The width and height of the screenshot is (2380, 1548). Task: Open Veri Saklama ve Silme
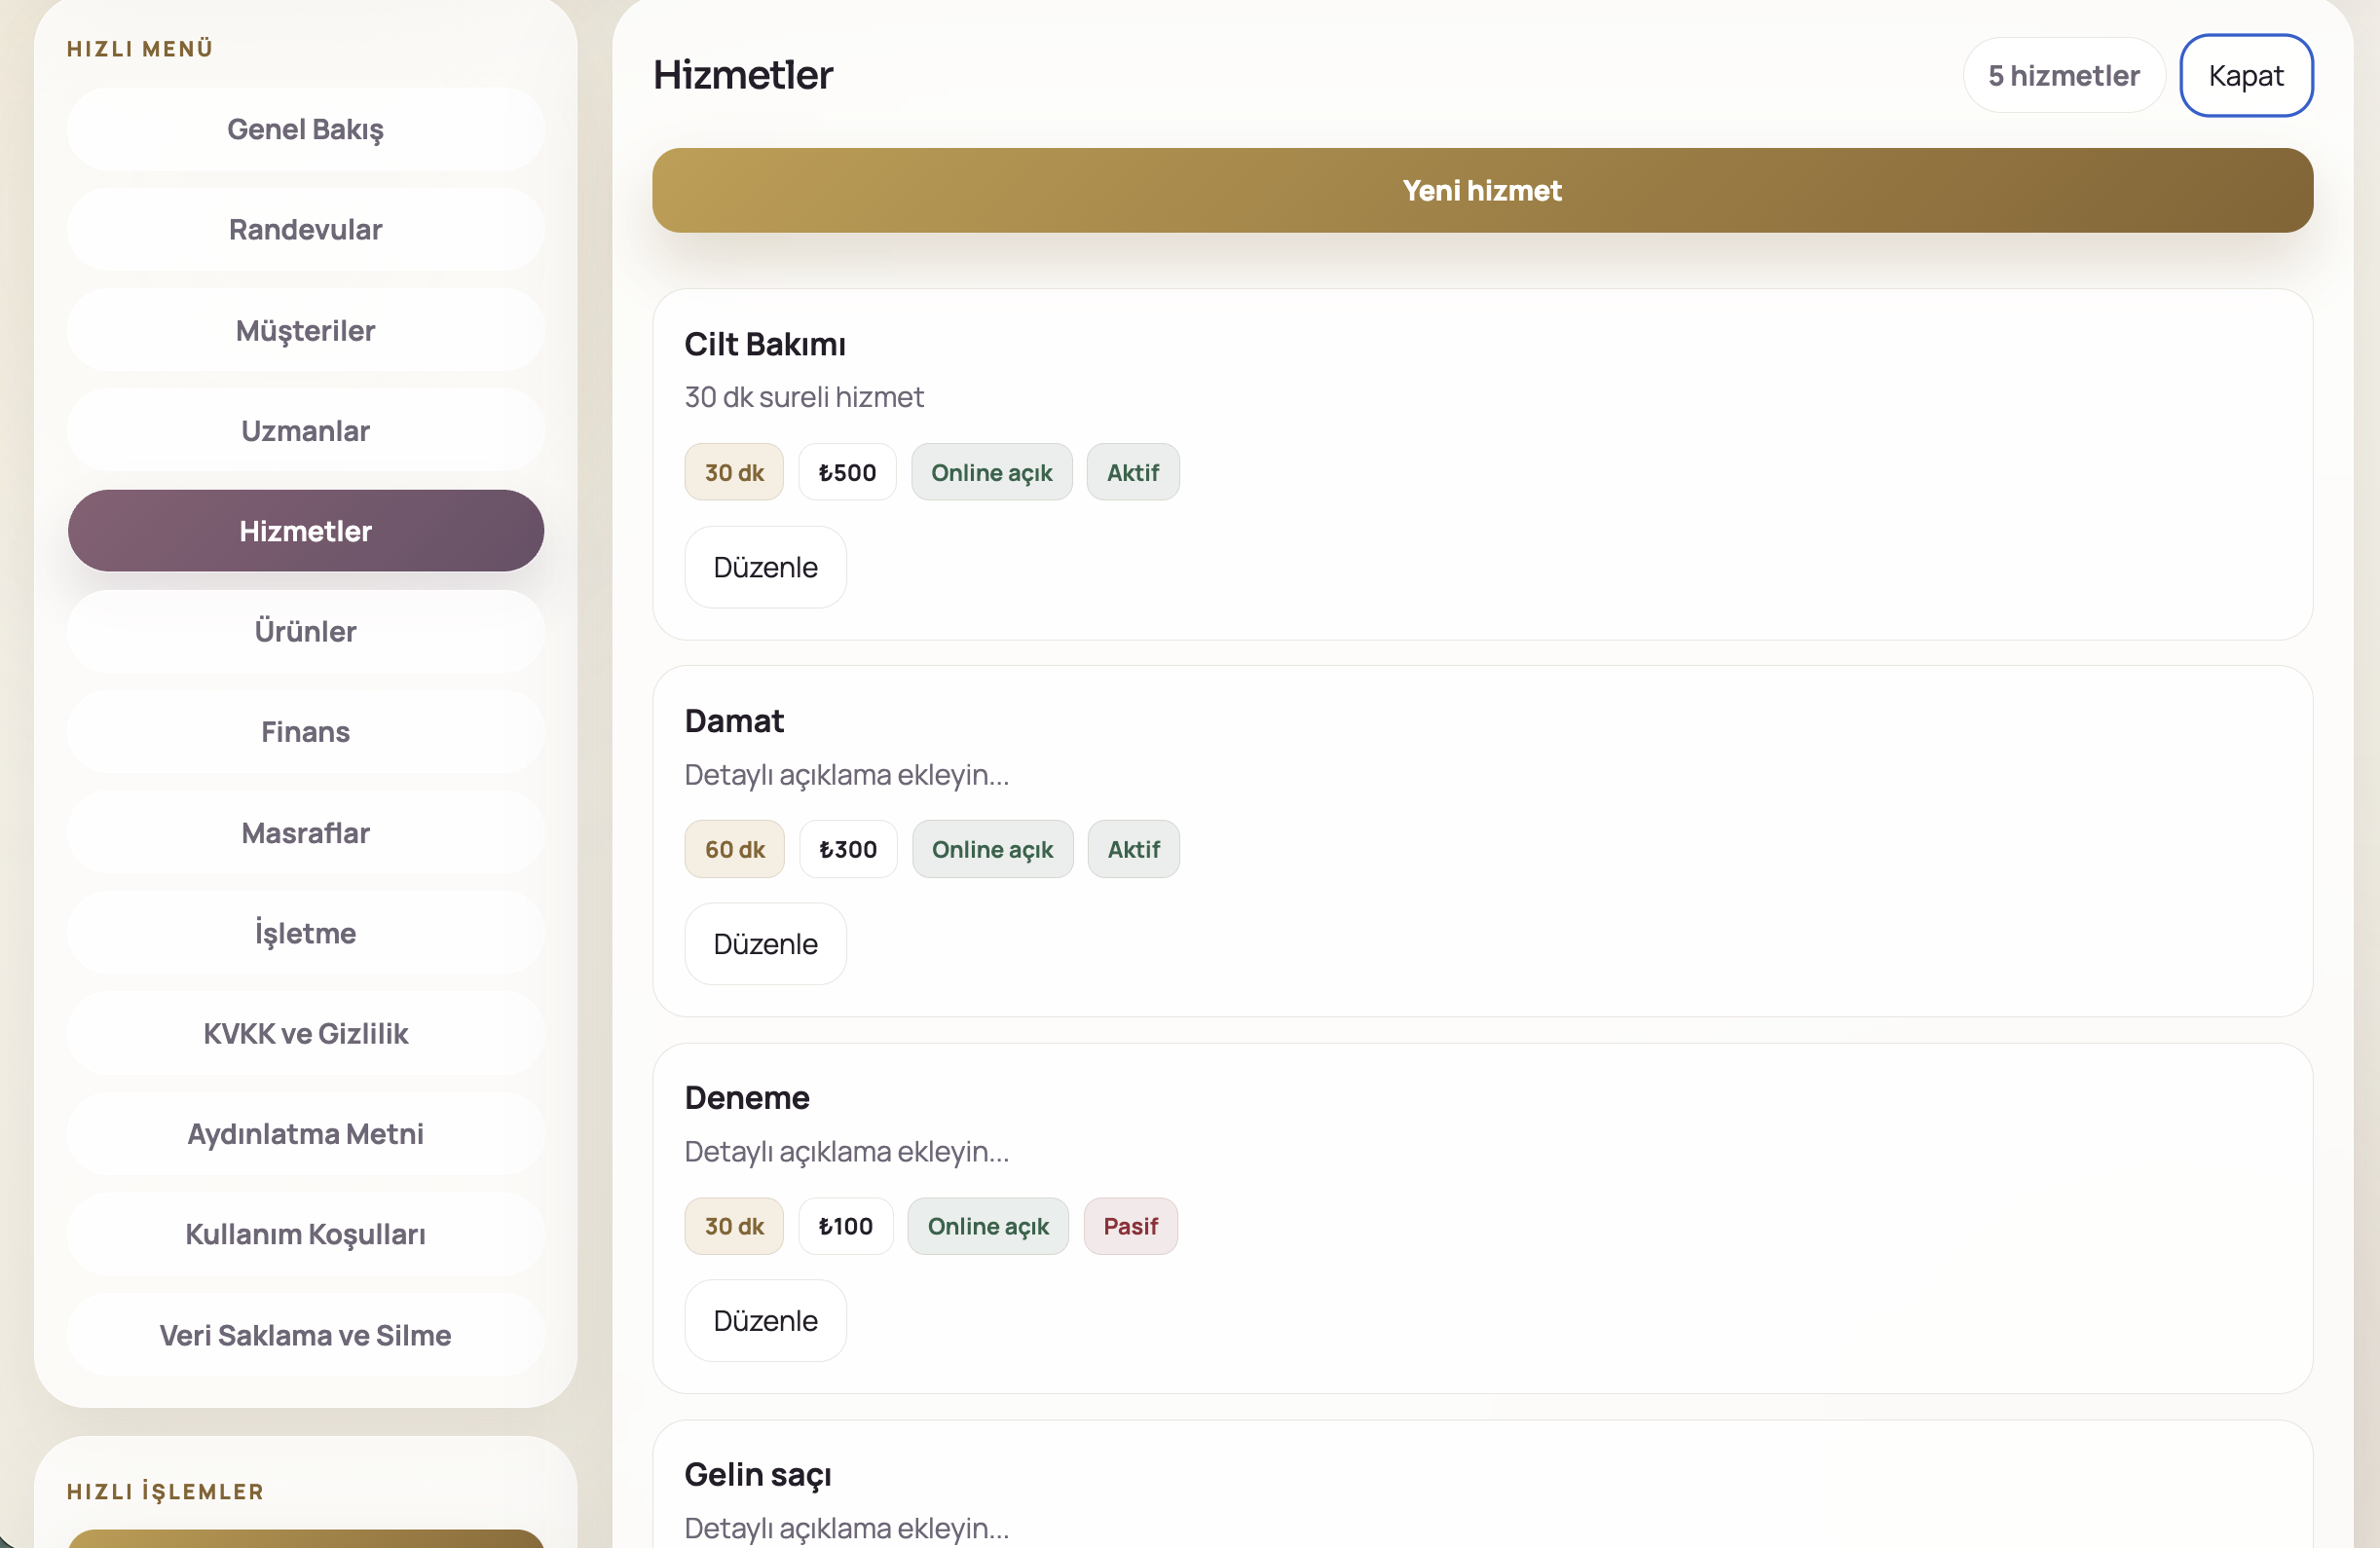tap(305, 1334)
